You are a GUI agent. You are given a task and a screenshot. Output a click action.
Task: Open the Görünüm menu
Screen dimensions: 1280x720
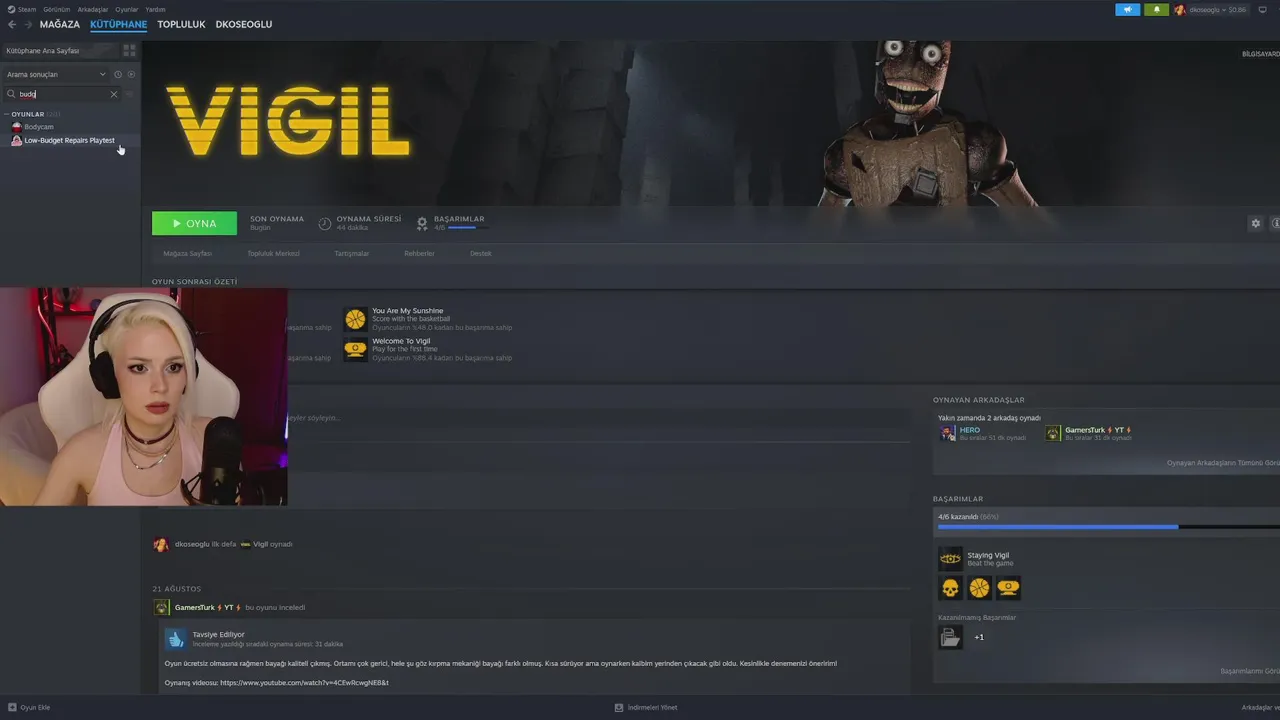[x=57, y=9]
